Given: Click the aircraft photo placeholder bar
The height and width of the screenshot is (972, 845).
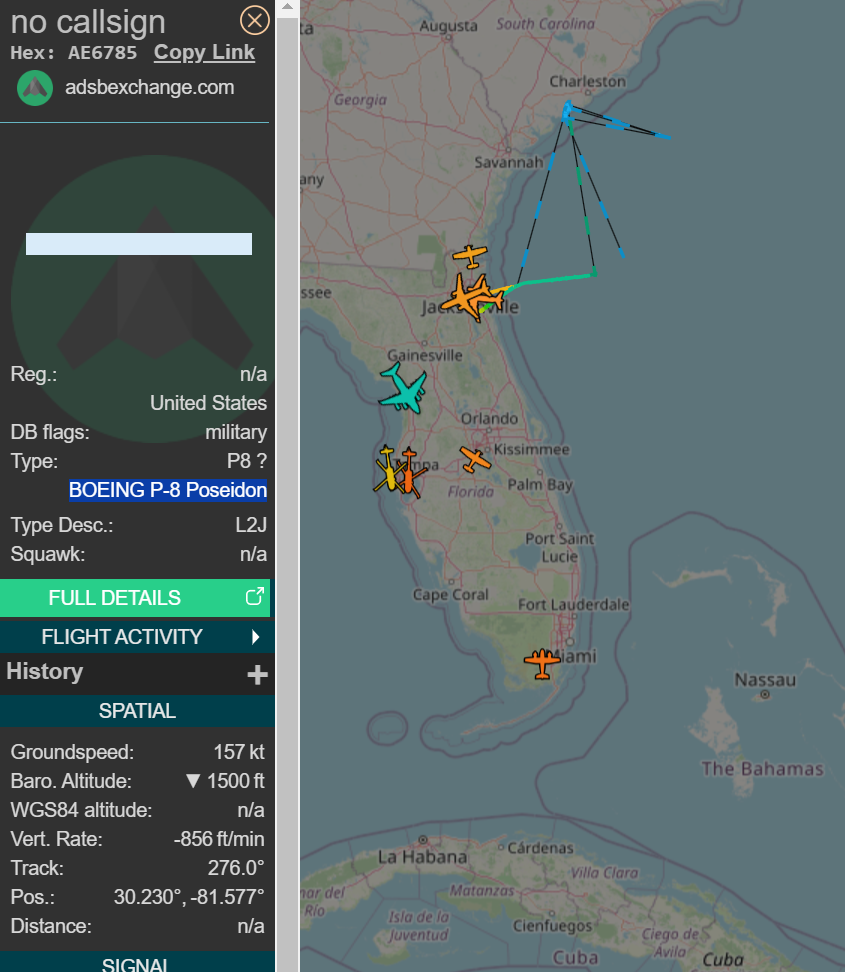Looking at the screenshot, I should (x=139, y=244).
